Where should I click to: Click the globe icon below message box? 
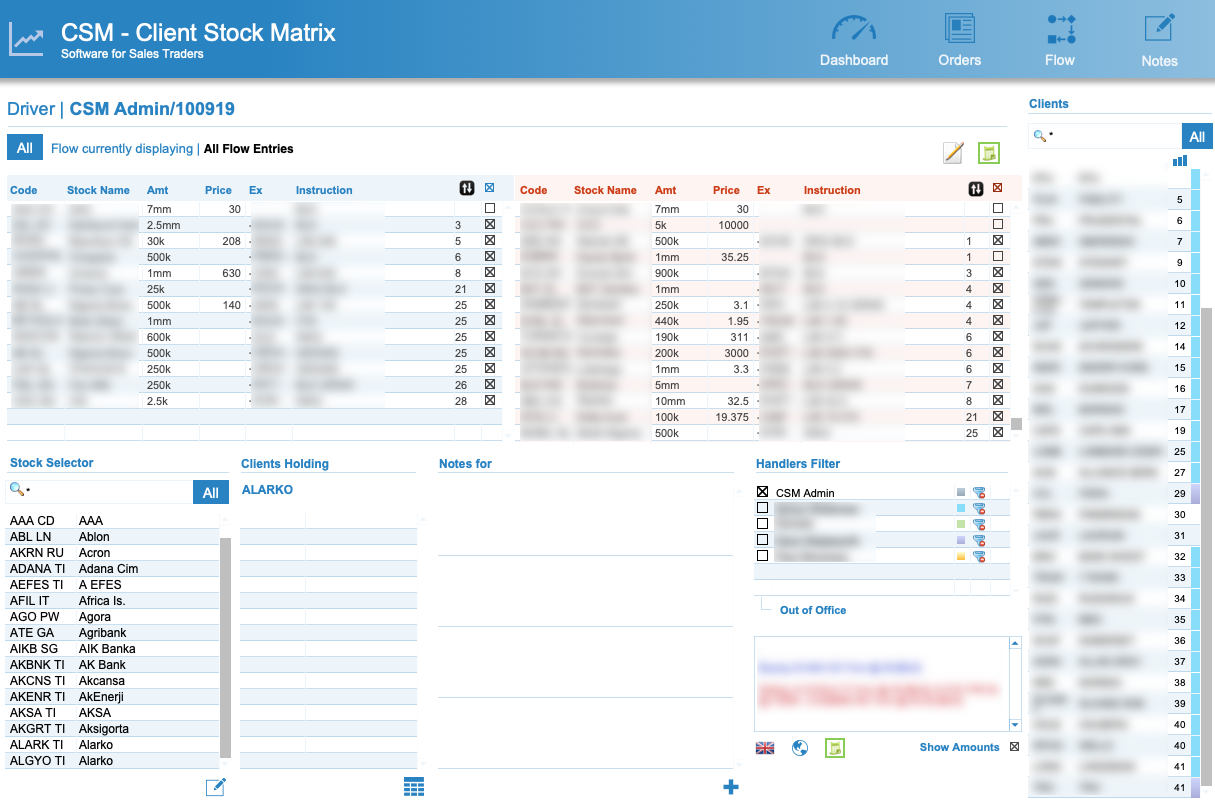point(800,747)
